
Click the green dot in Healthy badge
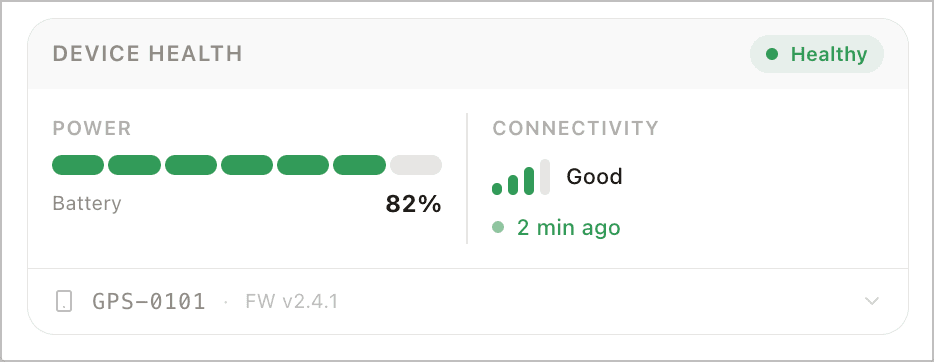point(772,54)
